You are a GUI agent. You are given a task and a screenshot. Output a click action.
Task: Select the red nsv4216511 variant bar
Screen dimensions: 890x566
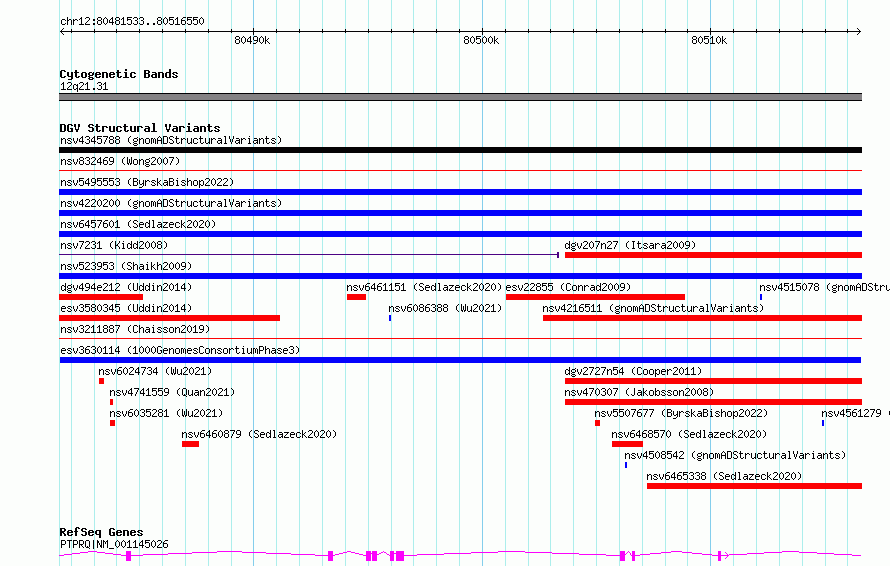[702, 318]
